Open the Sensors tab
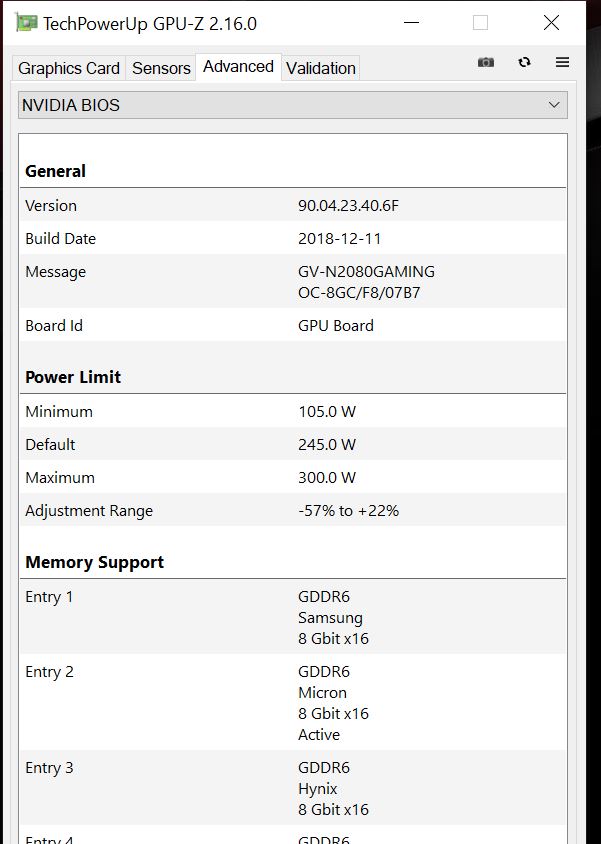This screenshot has height=844, width=601. click(x=161, y=68)
